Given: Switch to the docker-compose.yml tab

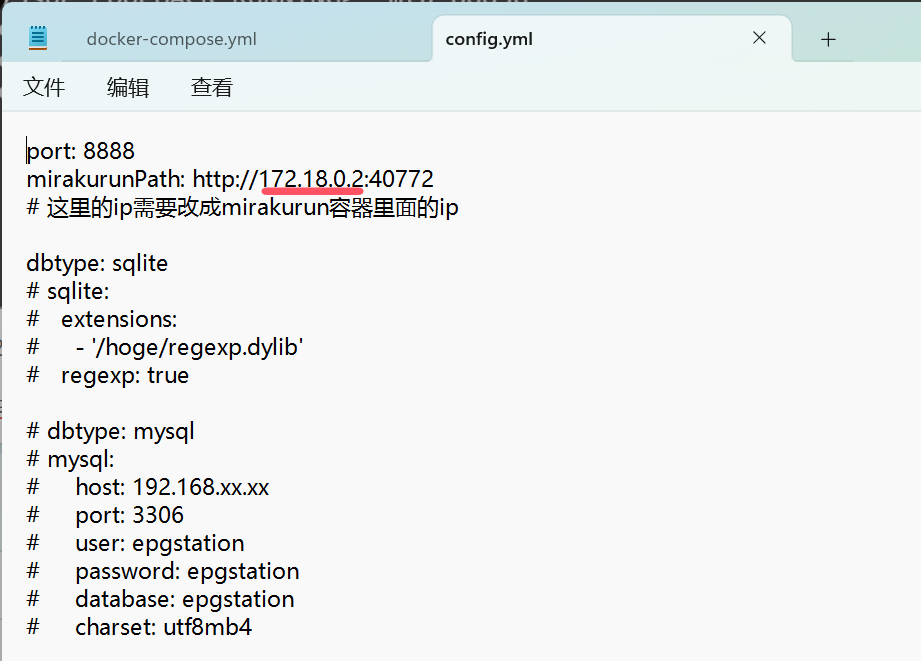Looking at the screenshot, I should point(172,39).
